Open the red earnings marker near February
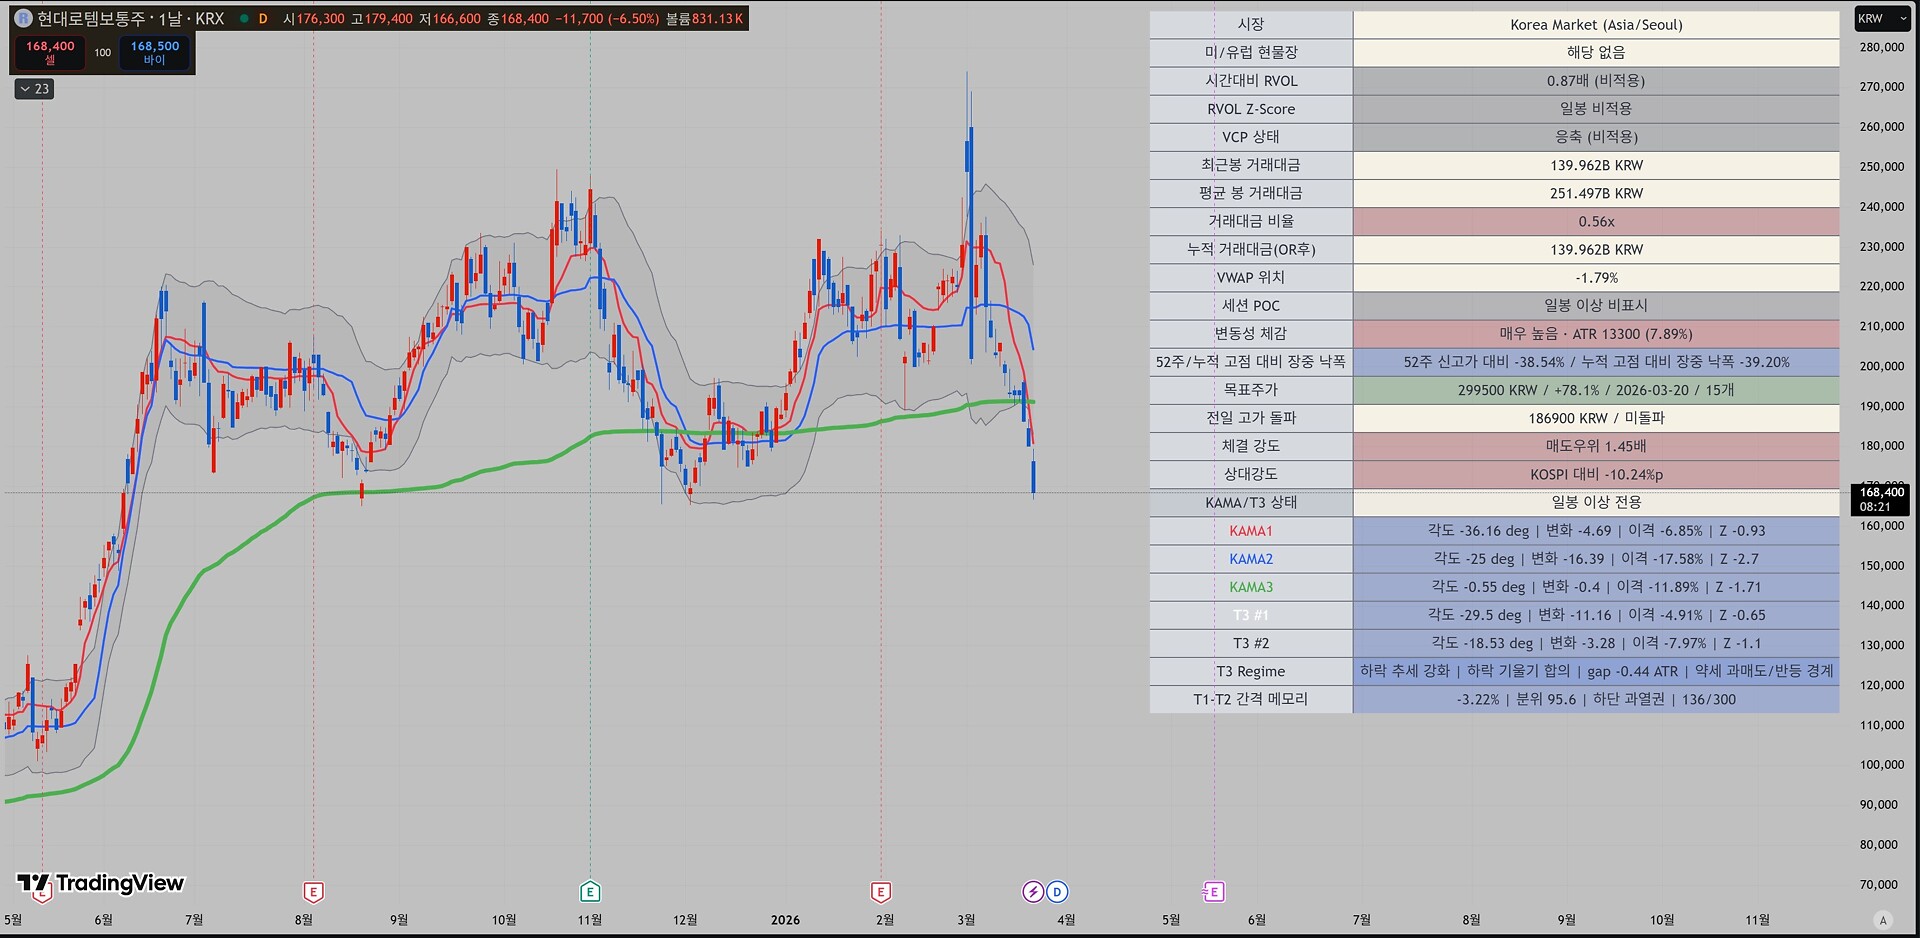This screenshot has height=938, width=1920. [881, 891]
